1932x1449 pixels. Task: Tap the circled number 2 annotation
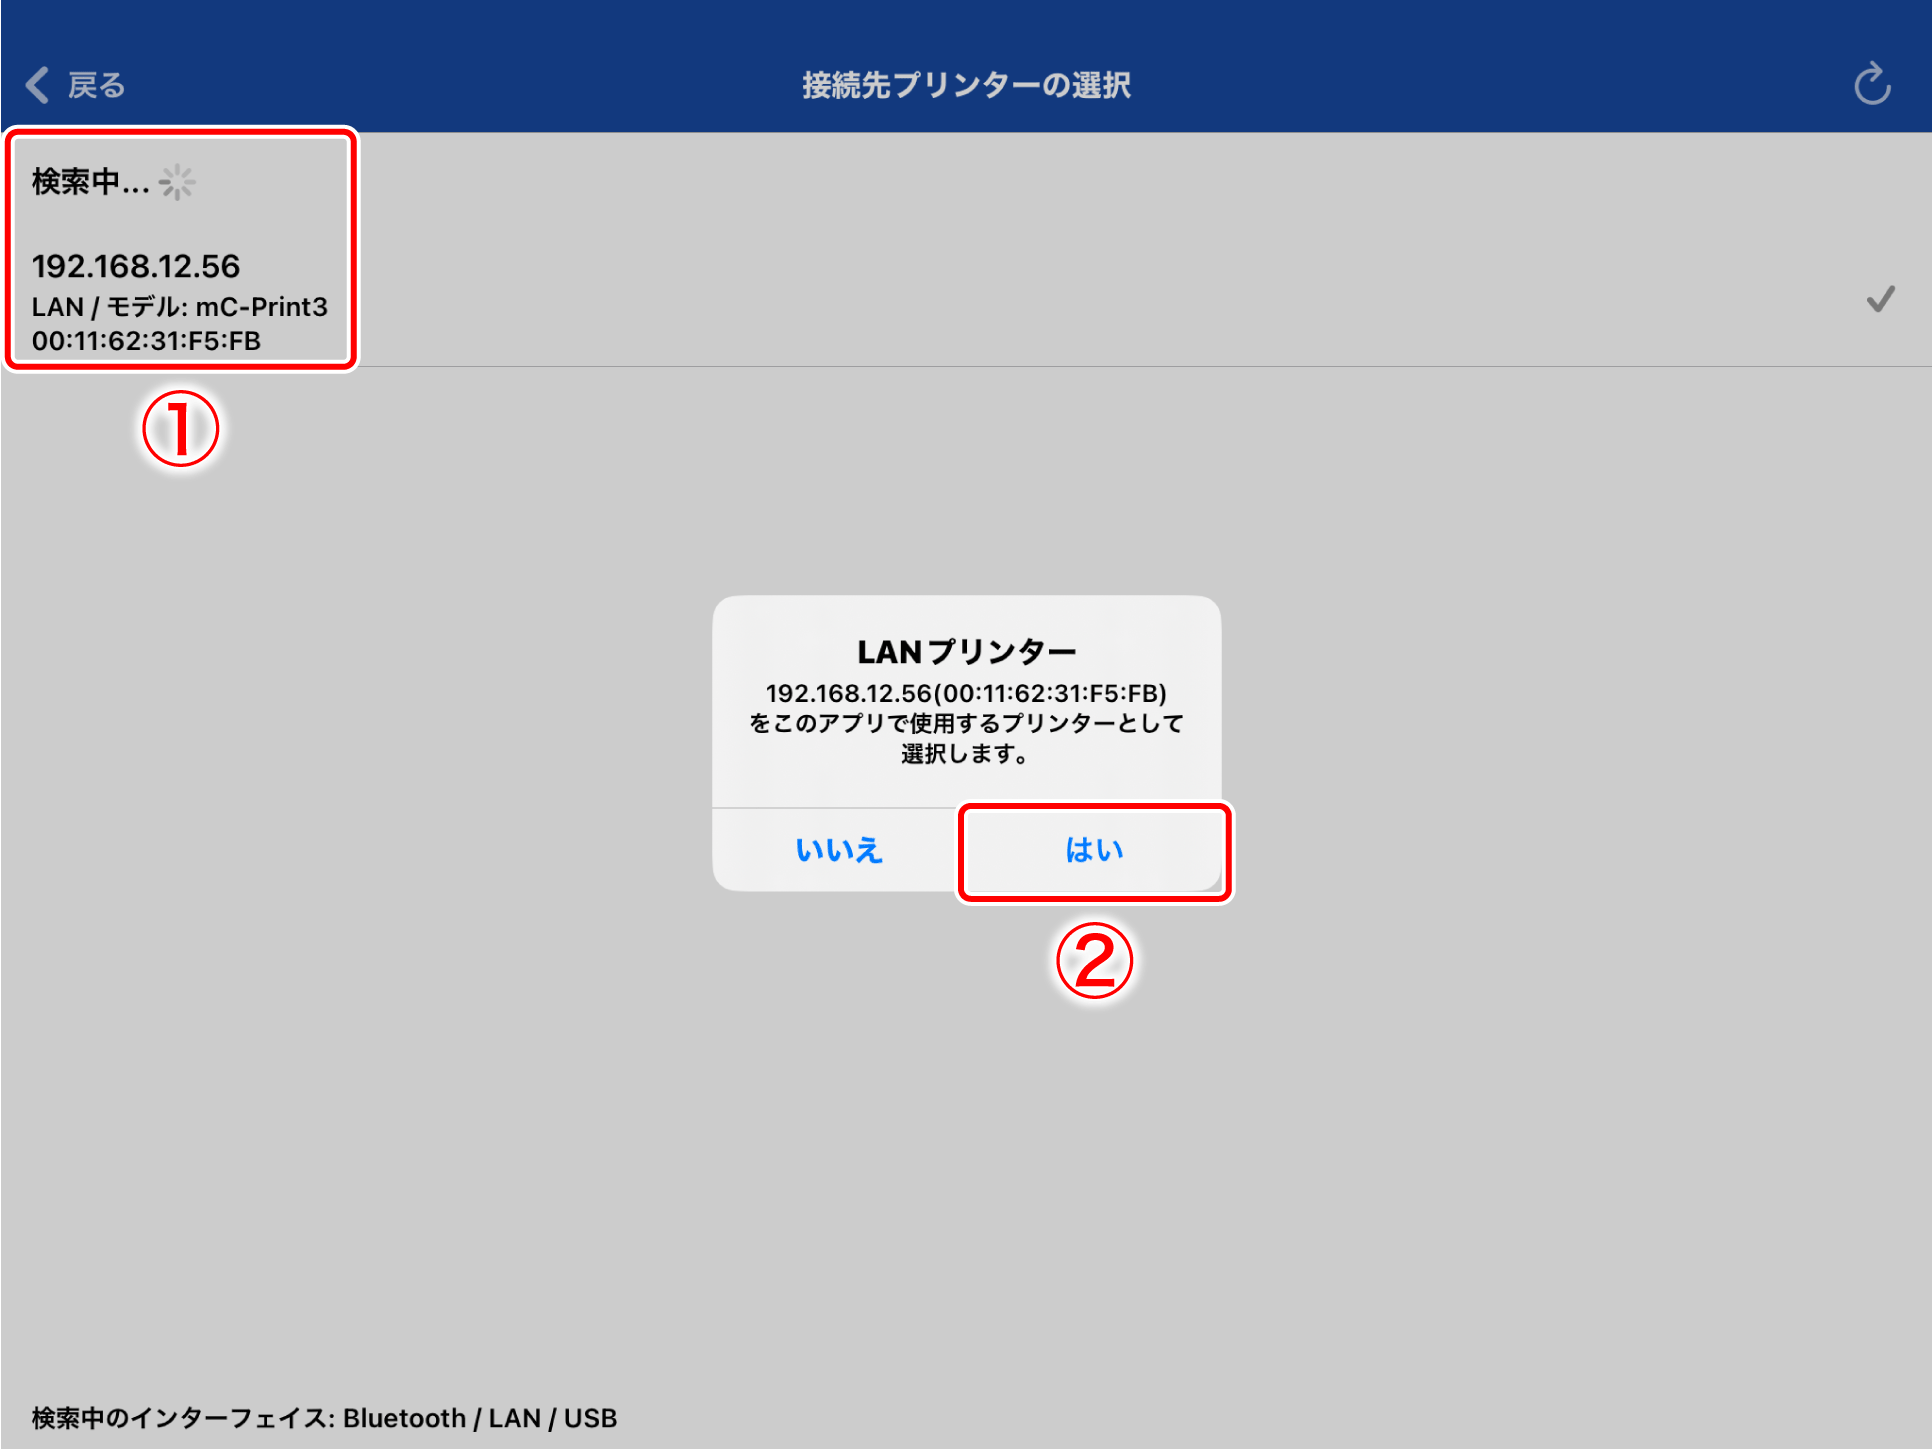1095,961
